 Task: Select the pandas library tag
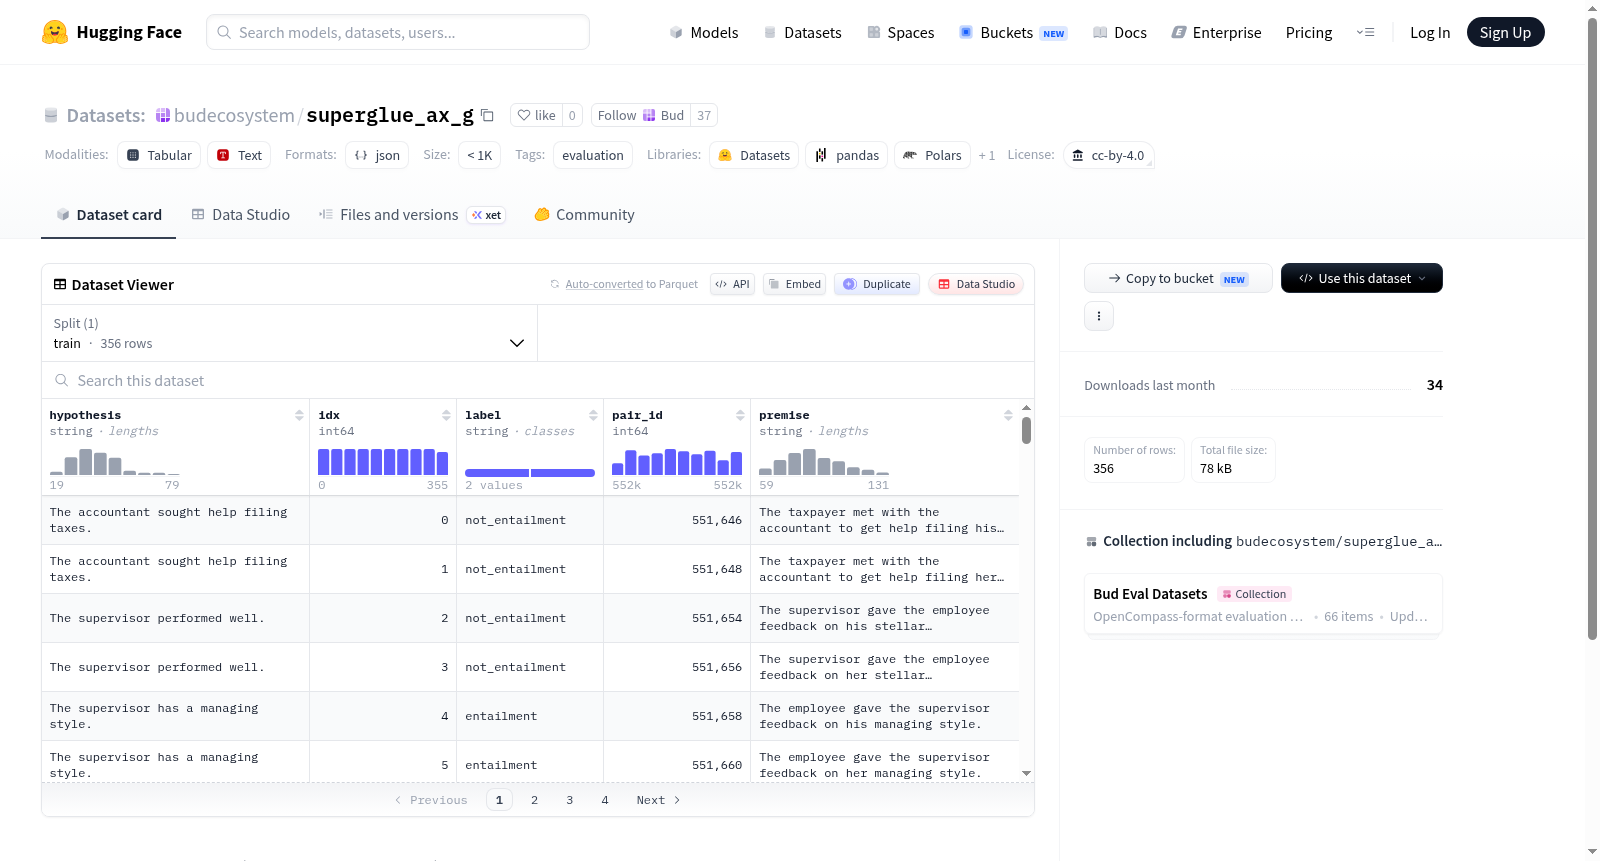846,155
